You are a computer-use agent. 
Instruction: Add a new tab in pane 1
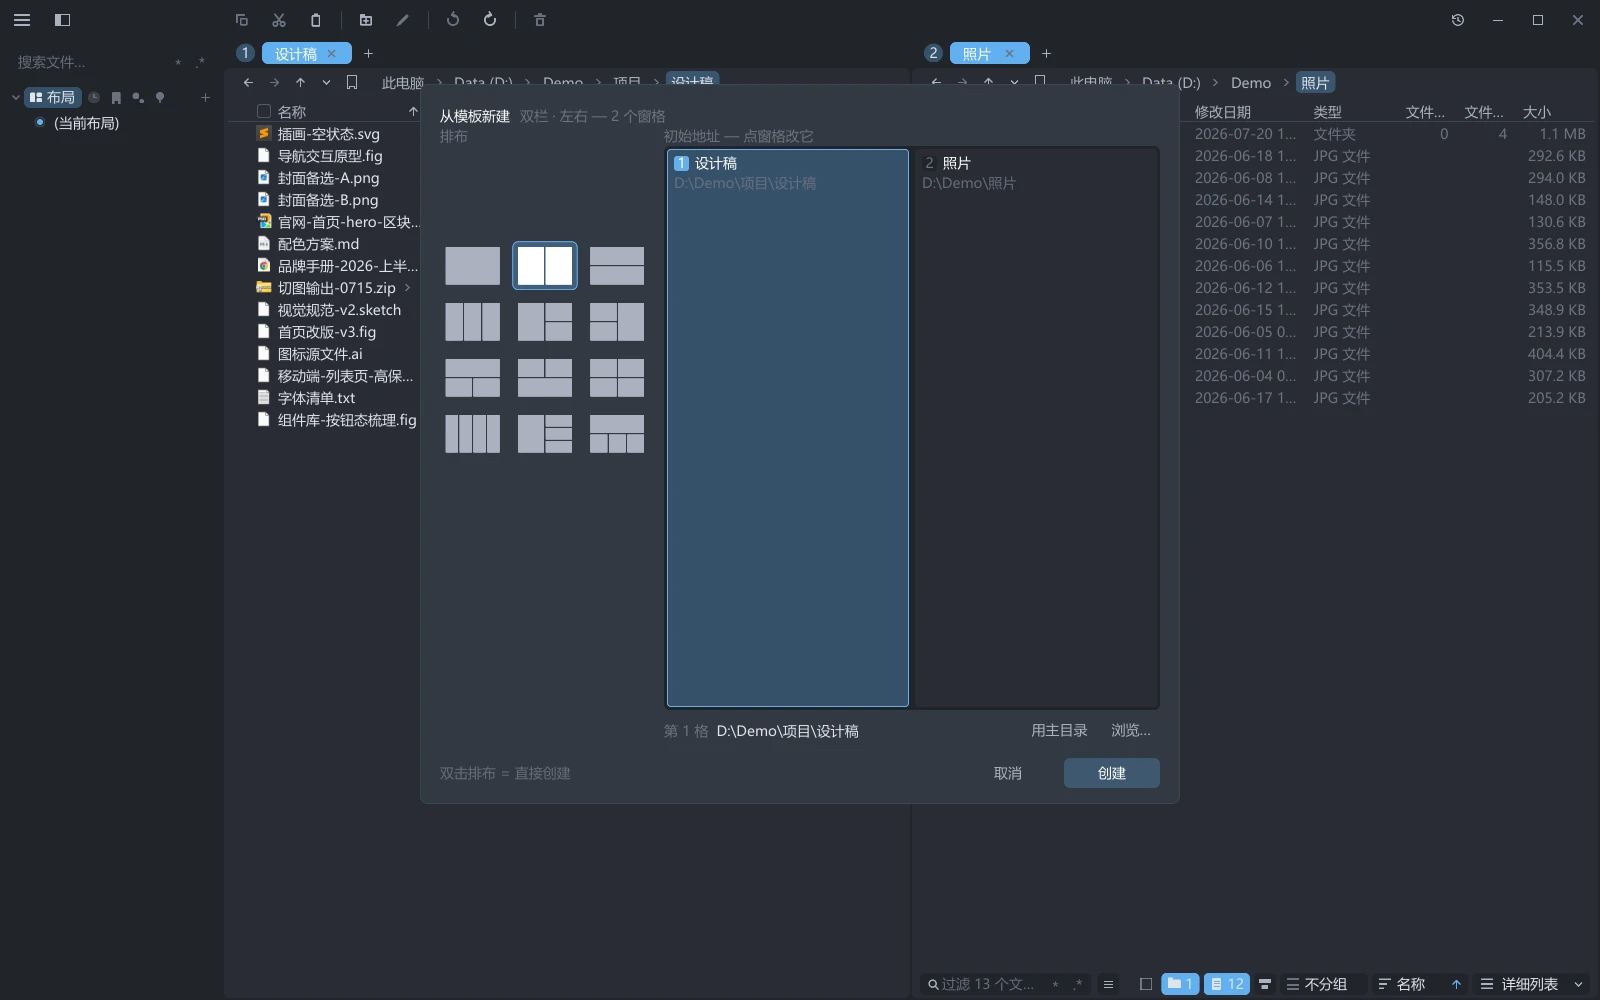[x=368, y=53]
